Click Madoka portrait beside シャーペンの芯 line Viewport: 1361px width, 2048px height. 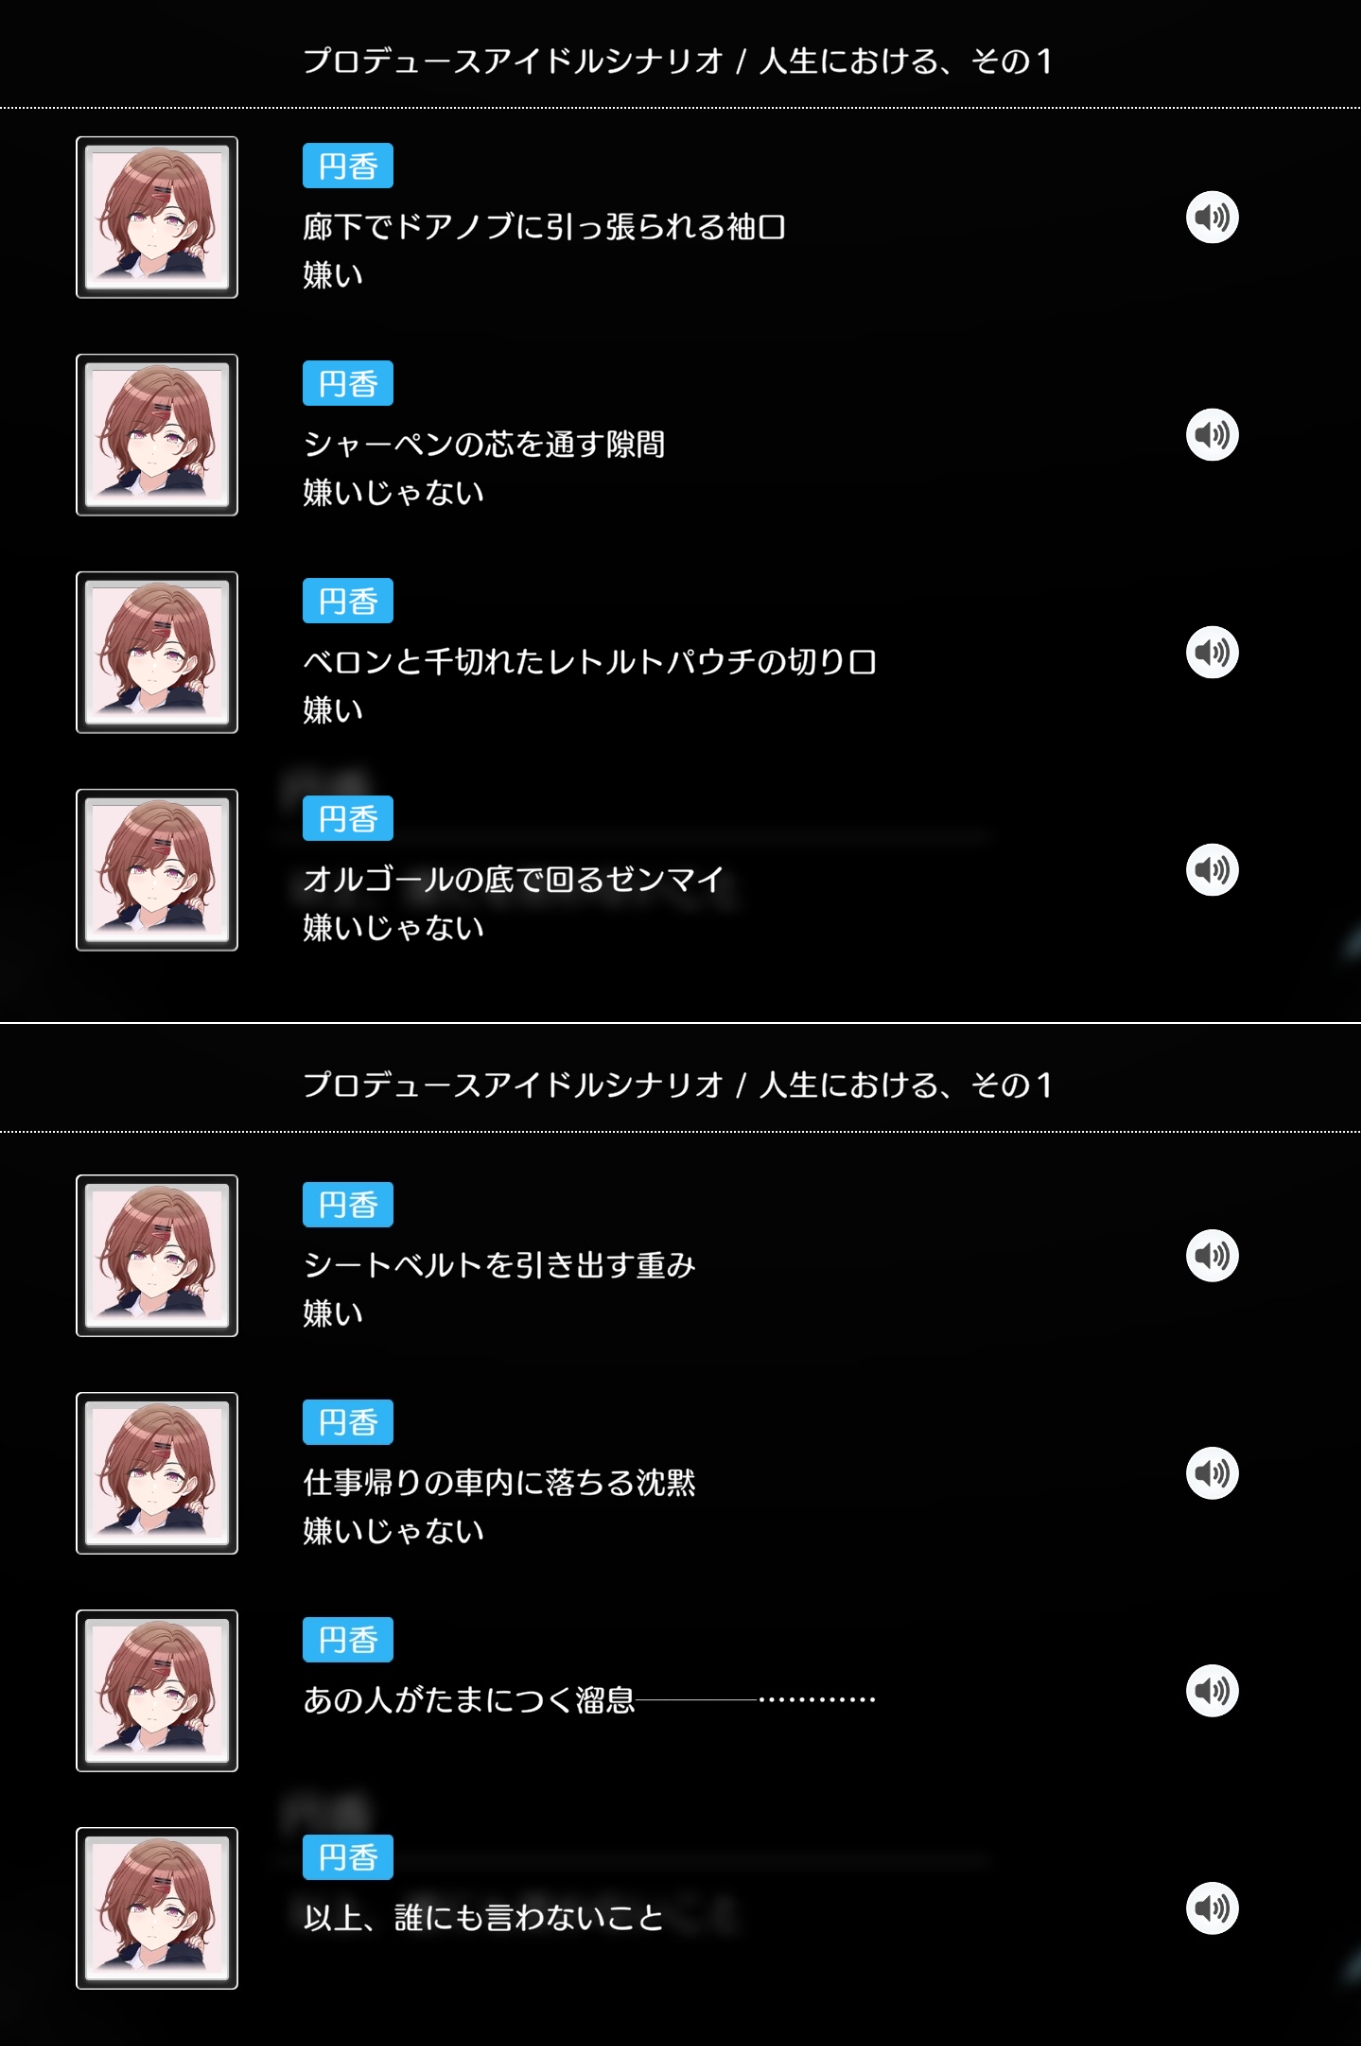(x=157, y=435)
